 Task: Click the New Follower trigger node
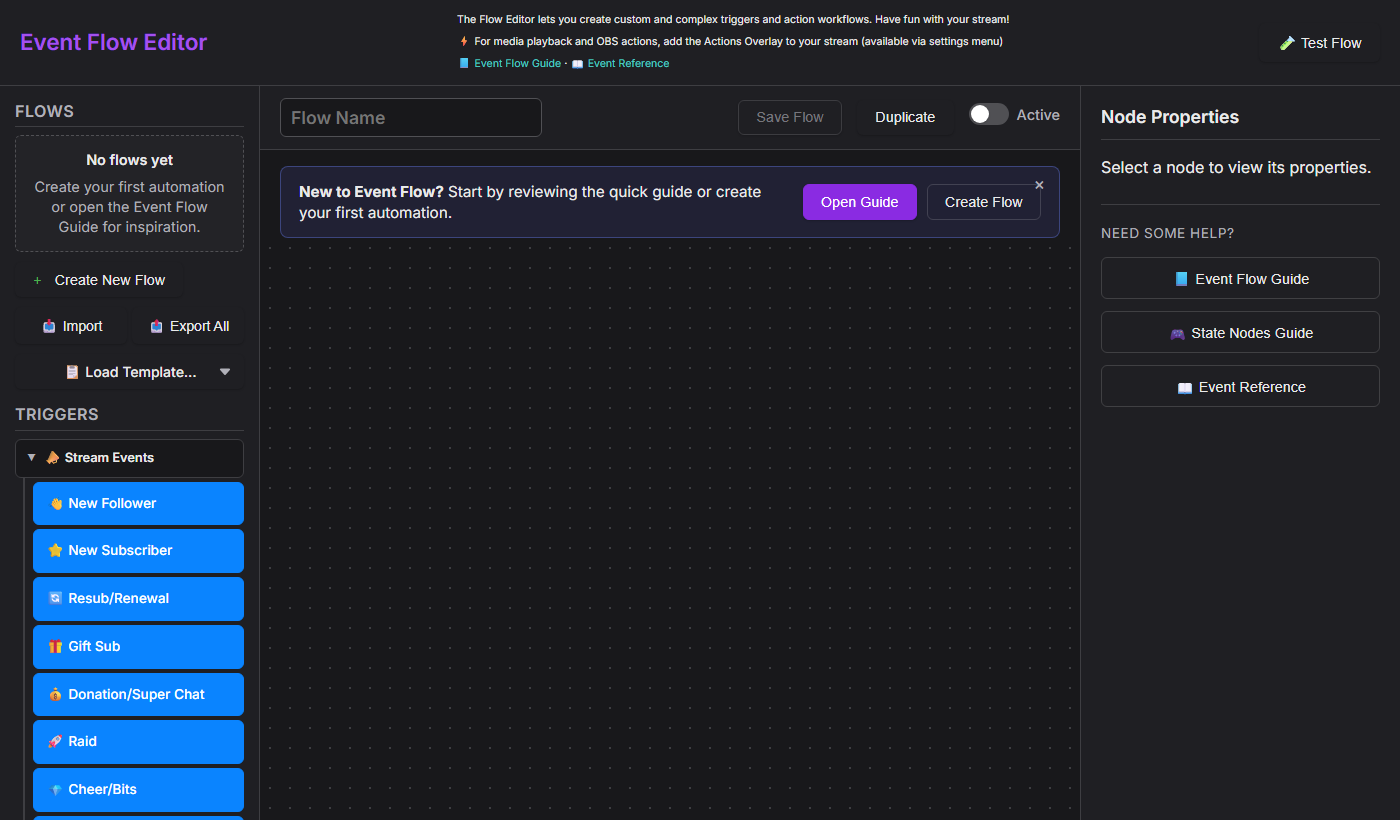pyautogui.click(x=138, y=503)
